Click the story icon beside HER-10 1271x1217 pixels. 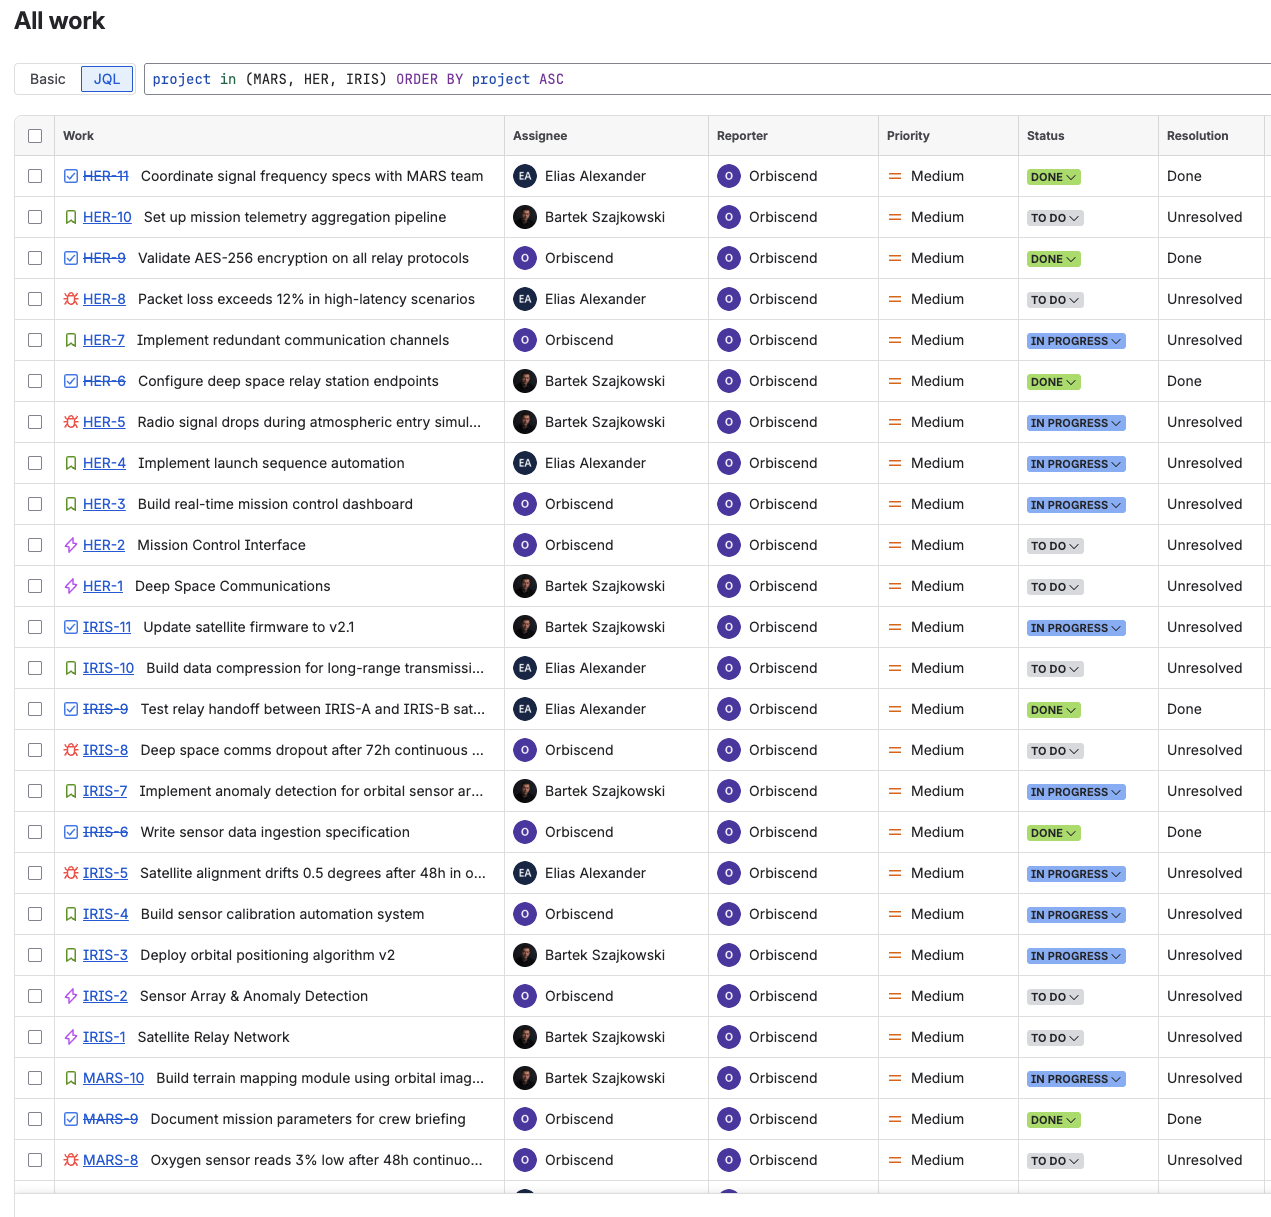point(71,217)
